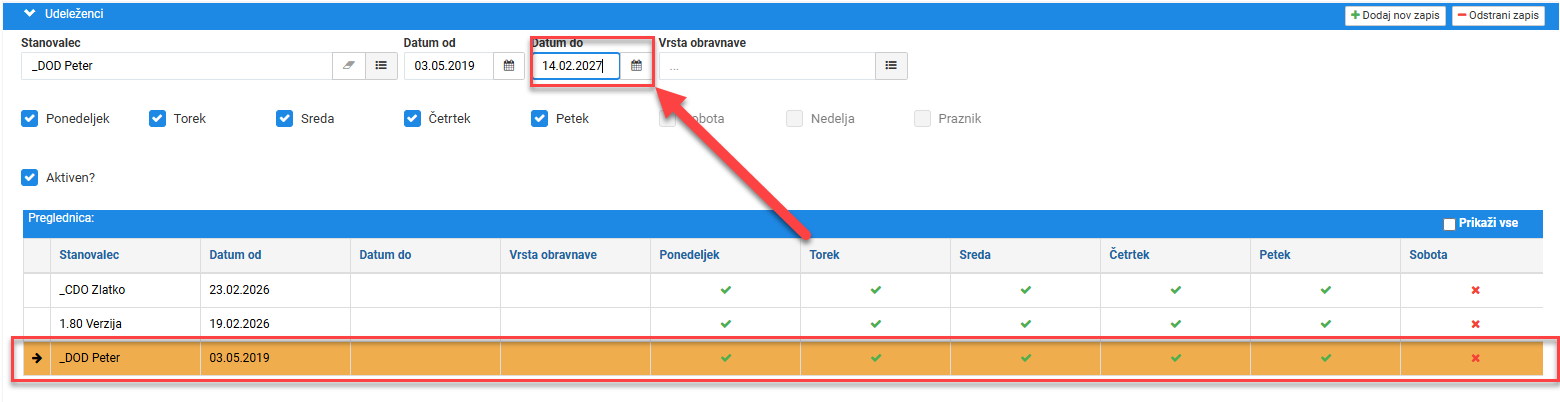Toggle the Aktiven? checkbox
Image resolution: width=1560 pixels, height=402 pixels.
click(30, 177)
